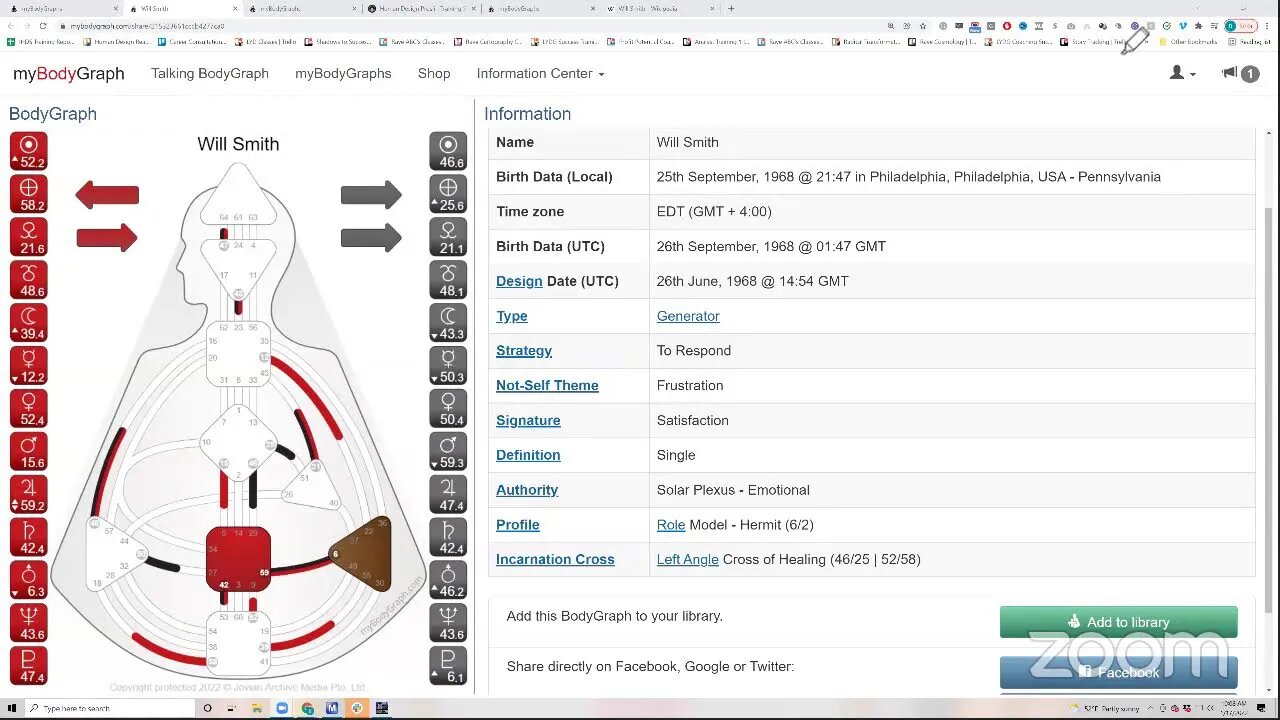
Task: Open the Signature definition link
Action: point(528,421)
